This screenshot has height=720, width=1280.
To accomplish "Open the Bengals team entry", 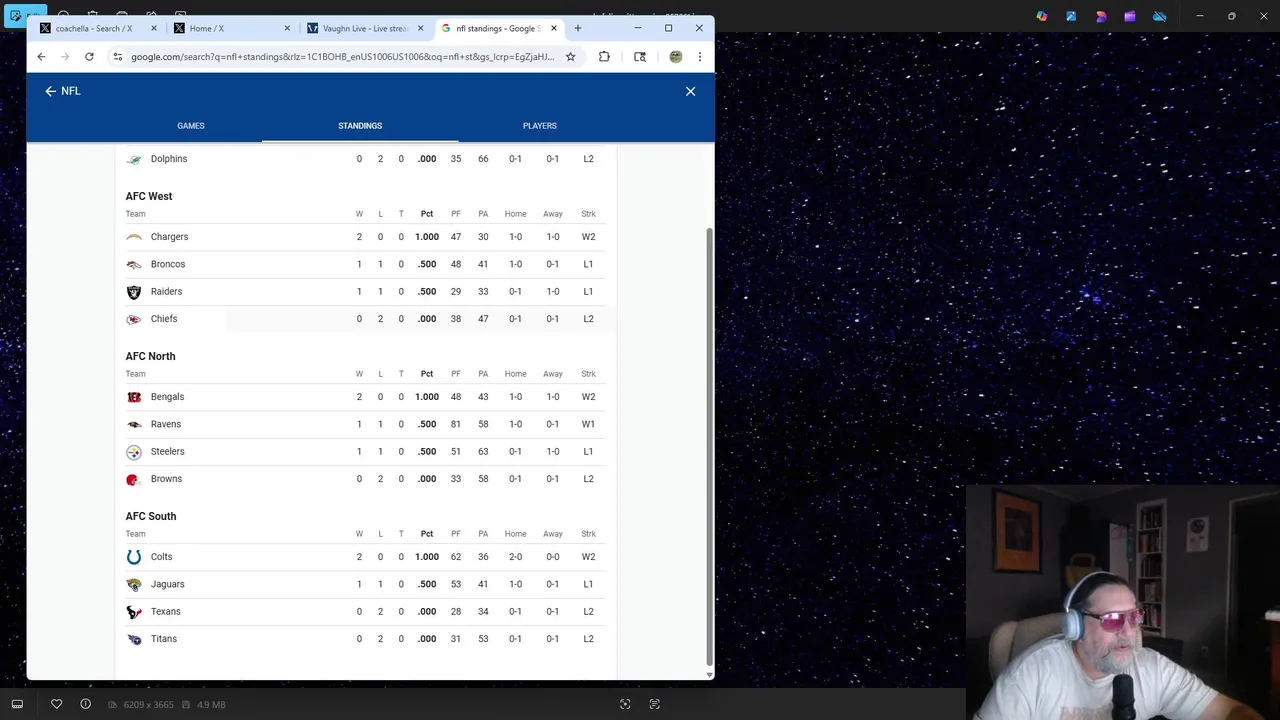I will 167,397.
